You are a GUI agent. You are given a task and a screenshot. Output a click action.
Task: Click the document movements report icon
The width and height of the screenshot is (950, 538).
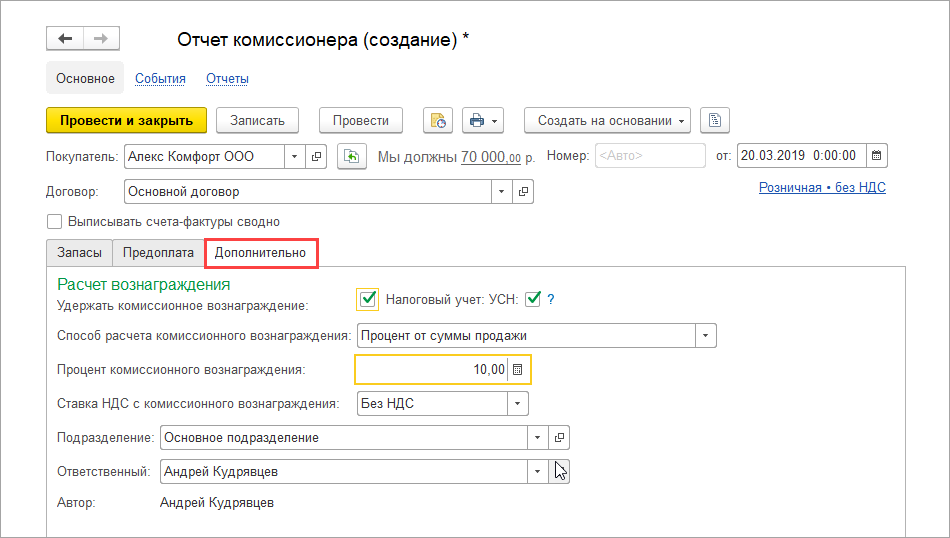pyautogui.click(x=438, y=121)
